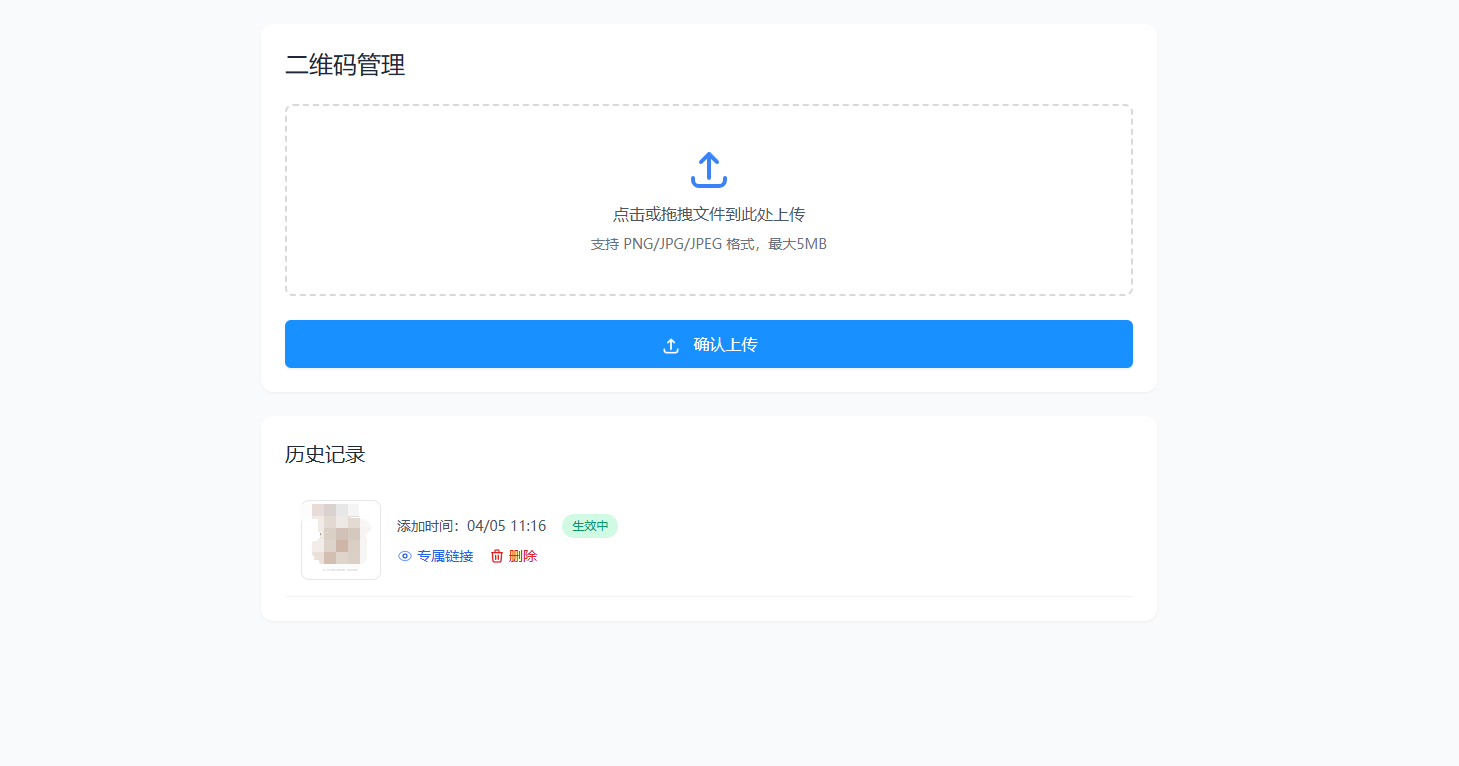Click the upload icon inside the 确认上传 button
1459x766 pixels.
671,345
